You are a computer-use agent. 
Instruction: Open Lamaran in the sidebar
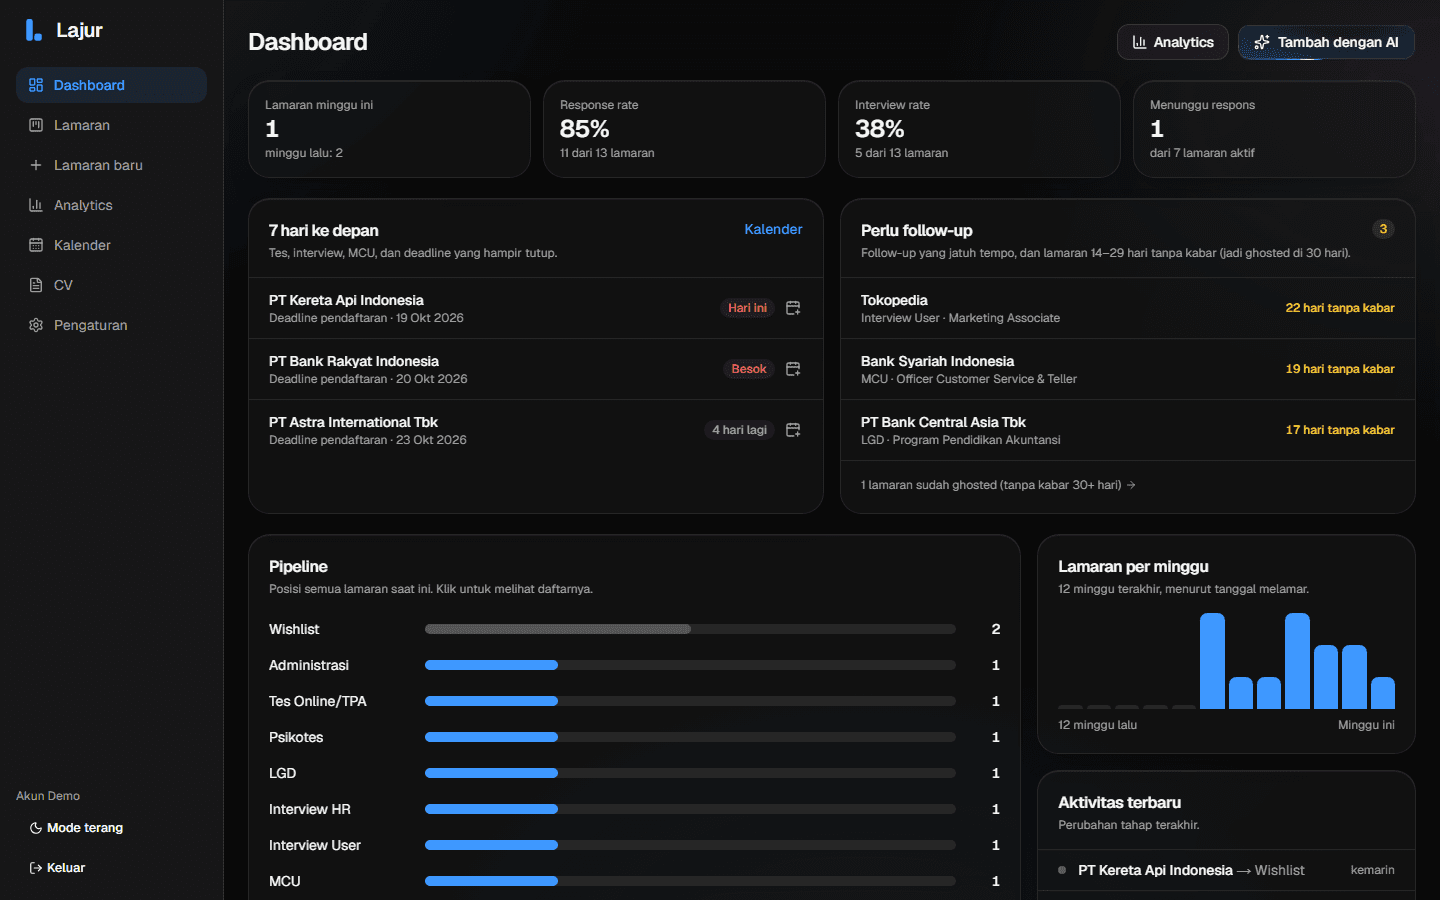(x=111, y=125)
